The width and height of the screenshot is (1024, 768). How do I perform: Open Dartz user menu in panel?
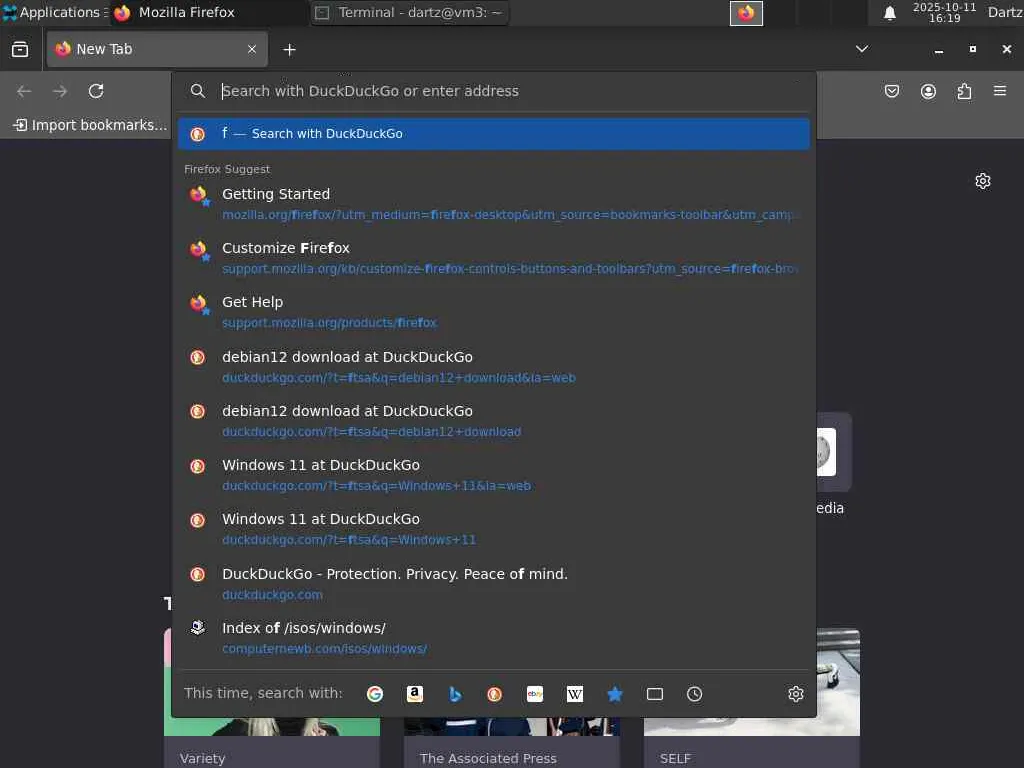tap(1005, 12)
